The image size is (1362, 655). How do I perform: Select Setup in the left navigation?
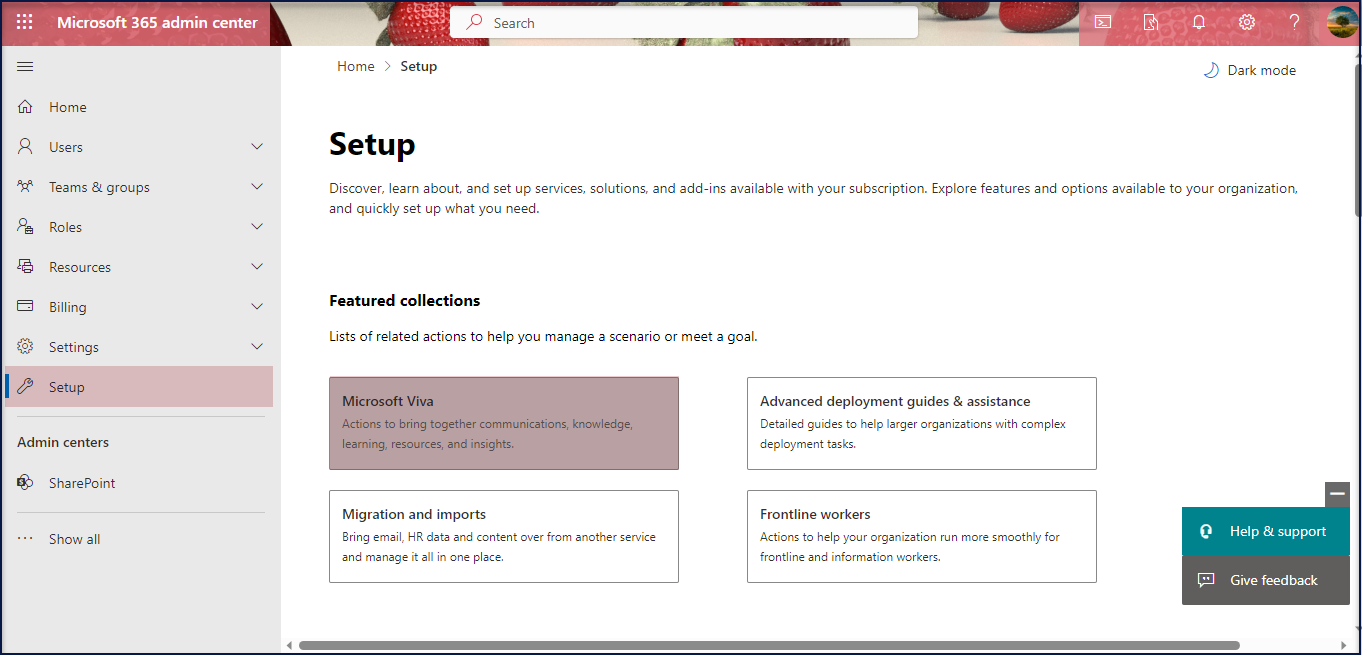[68, 386]
